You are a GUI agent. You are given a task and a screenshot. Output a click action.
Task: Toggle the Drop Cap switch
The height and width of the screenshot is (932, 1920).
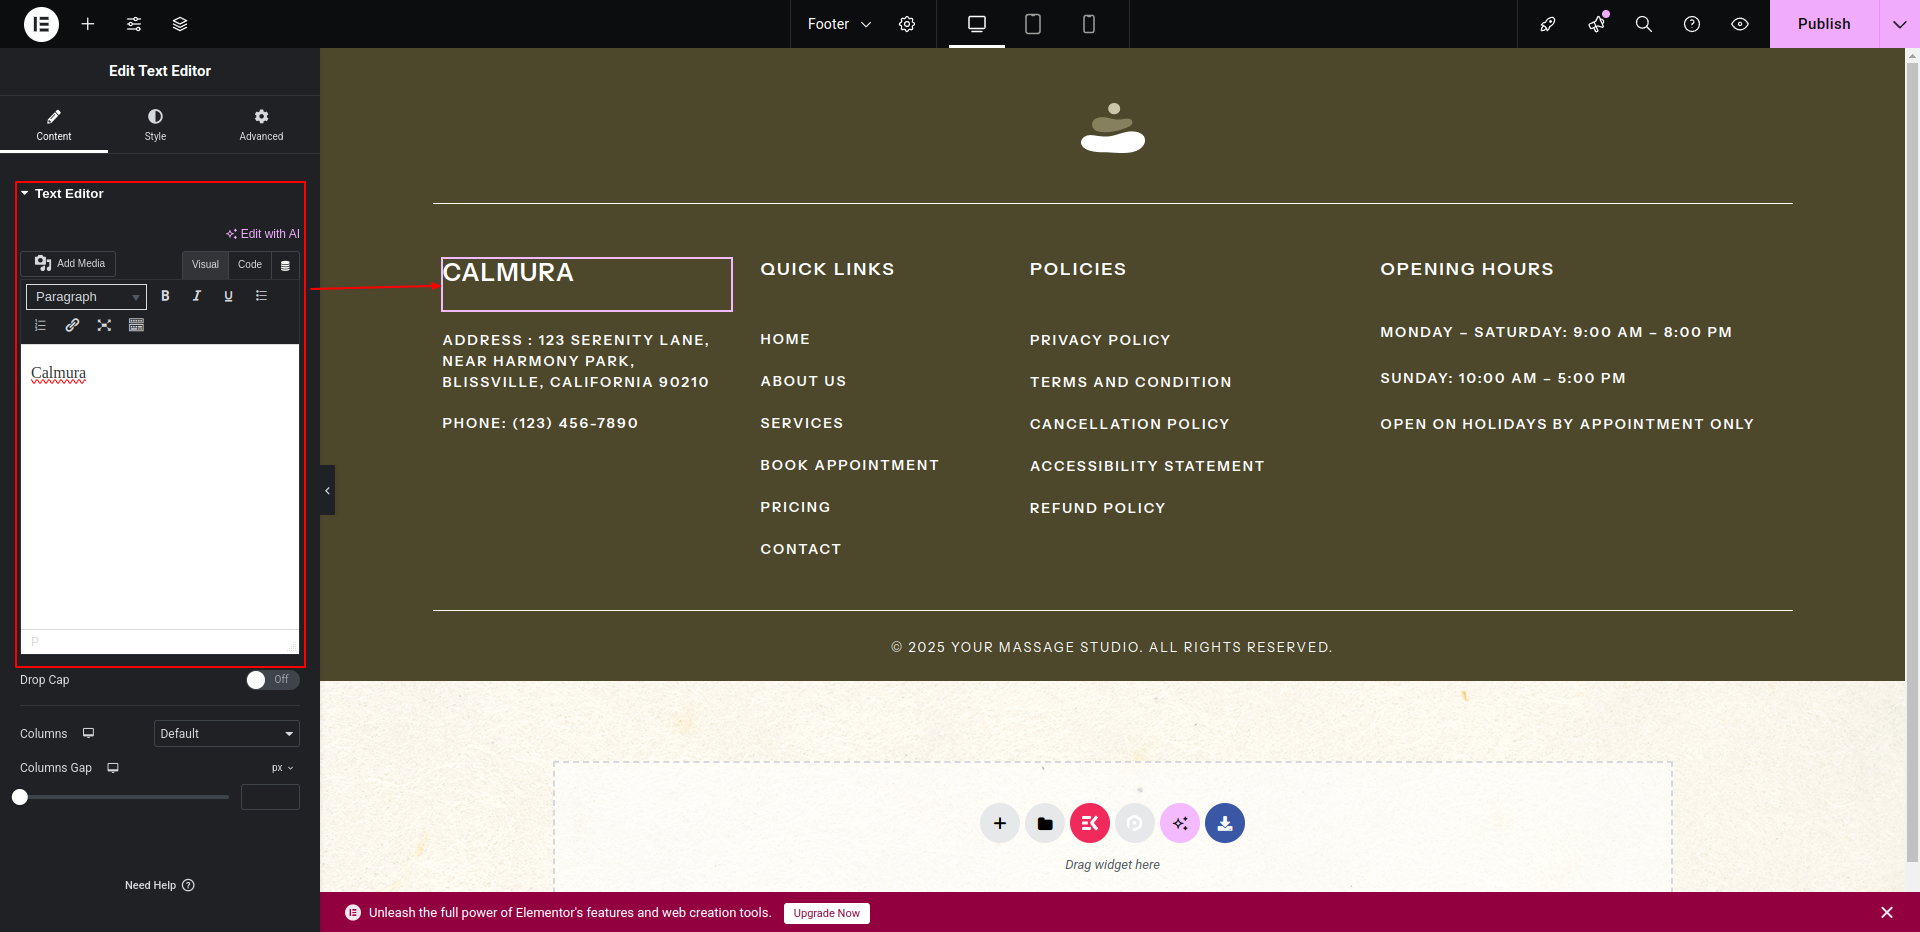(x=272, y=680)
